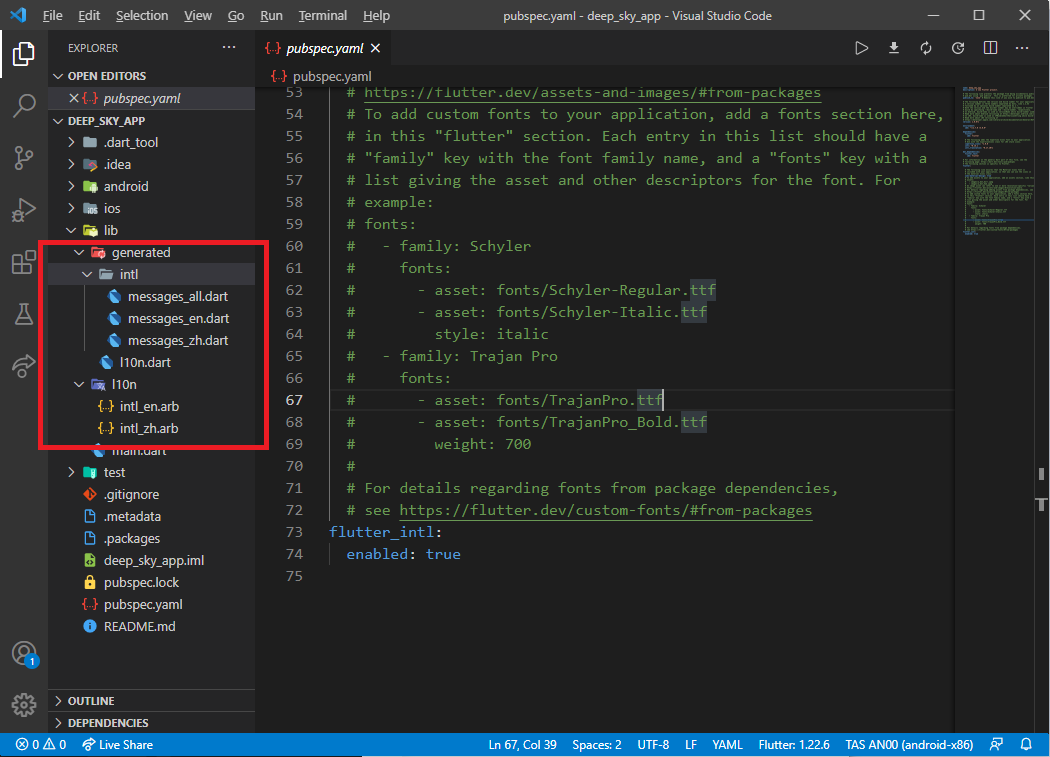Image resolution: width=1050 pixels, height=757 pixels.
Task: Click the Run play icon in editor toolbar
Action: click(x=861, y=48)
